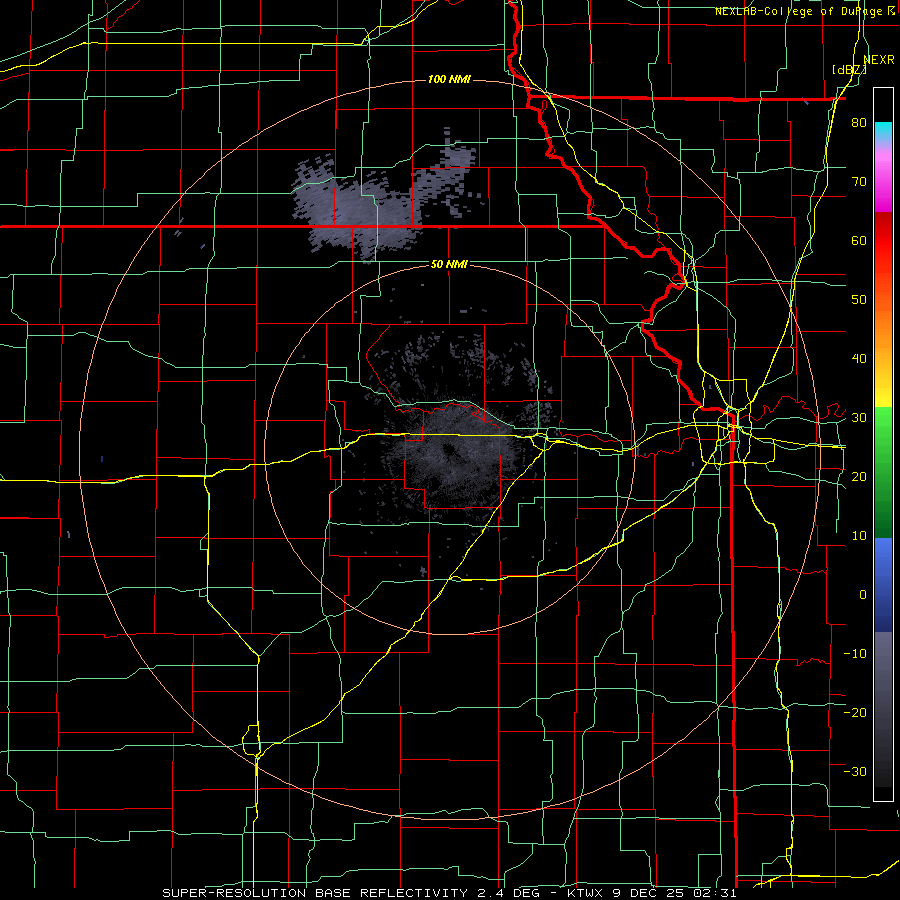
Task: Click the 50 value on the dBZ scale
Action: pos(859,300)
